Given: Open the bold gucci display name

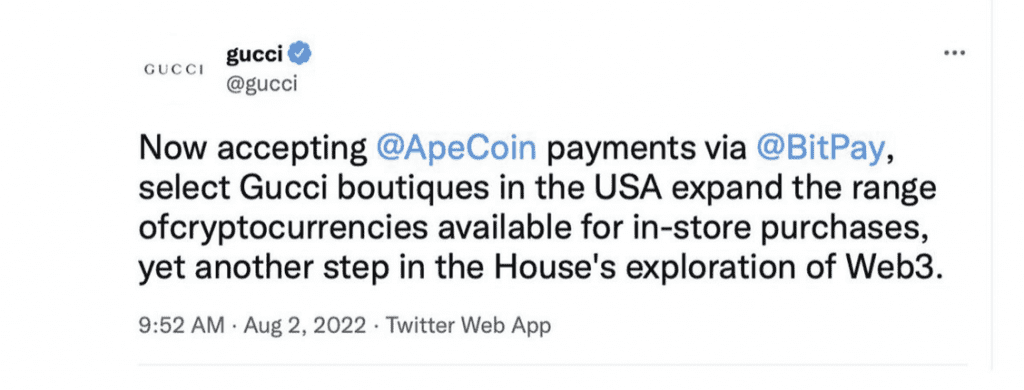Looking at the screenshot, I should [x=255, y=56].
